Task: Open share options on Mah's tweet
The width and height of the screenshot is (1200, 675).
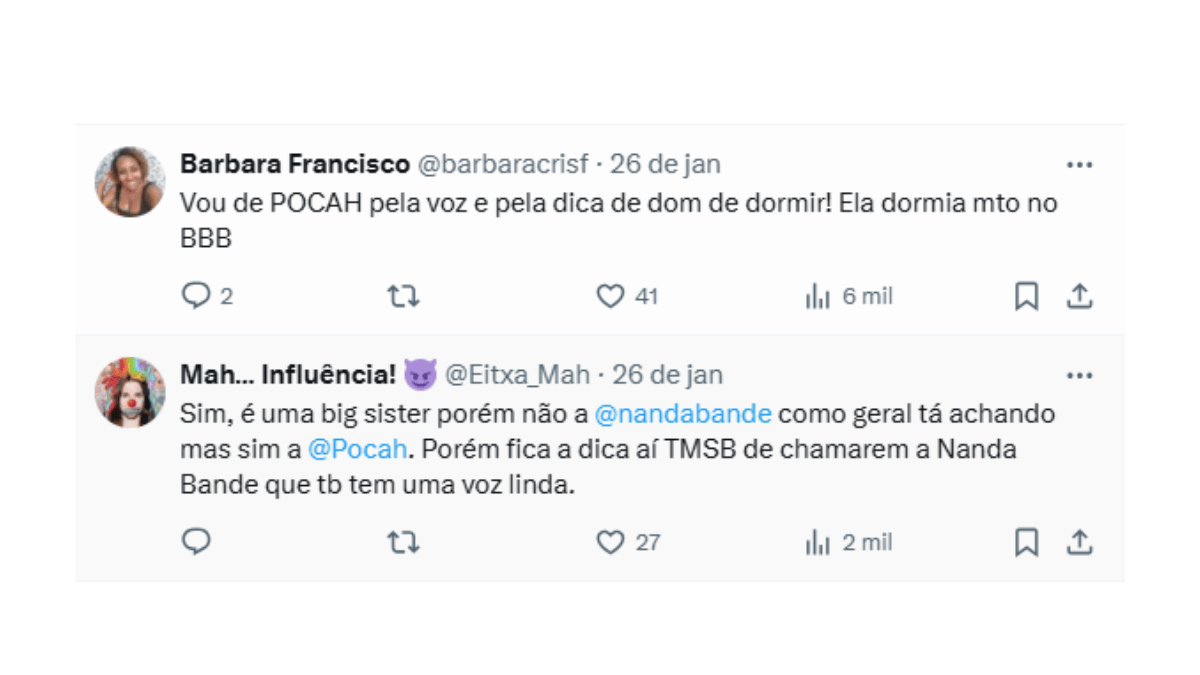Action: coord(1079,543)
